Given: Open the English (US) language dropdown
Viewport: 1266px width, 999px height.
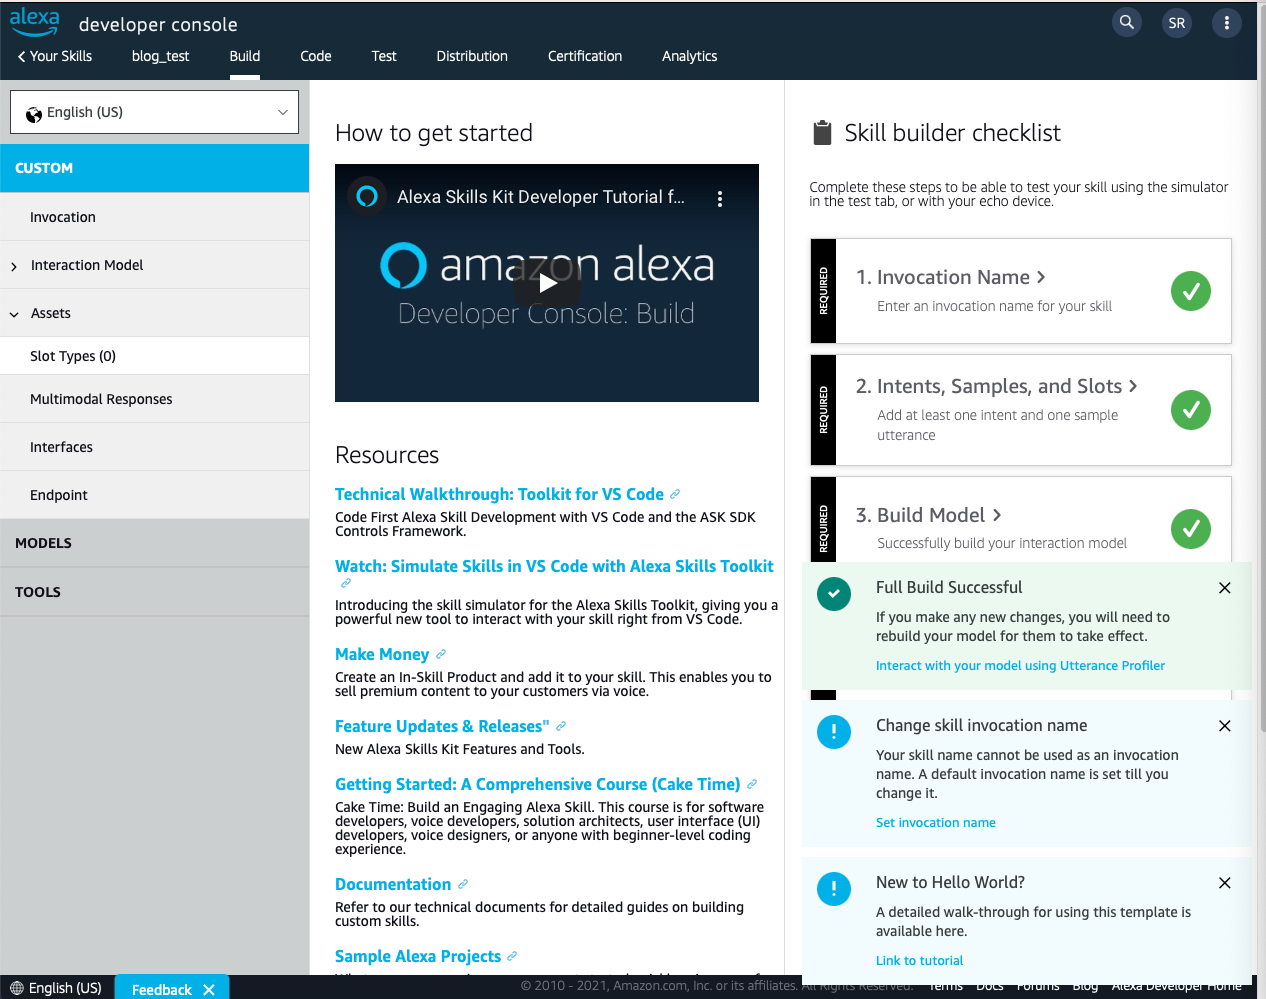Looking at the screenshot, I should point(155,112).
